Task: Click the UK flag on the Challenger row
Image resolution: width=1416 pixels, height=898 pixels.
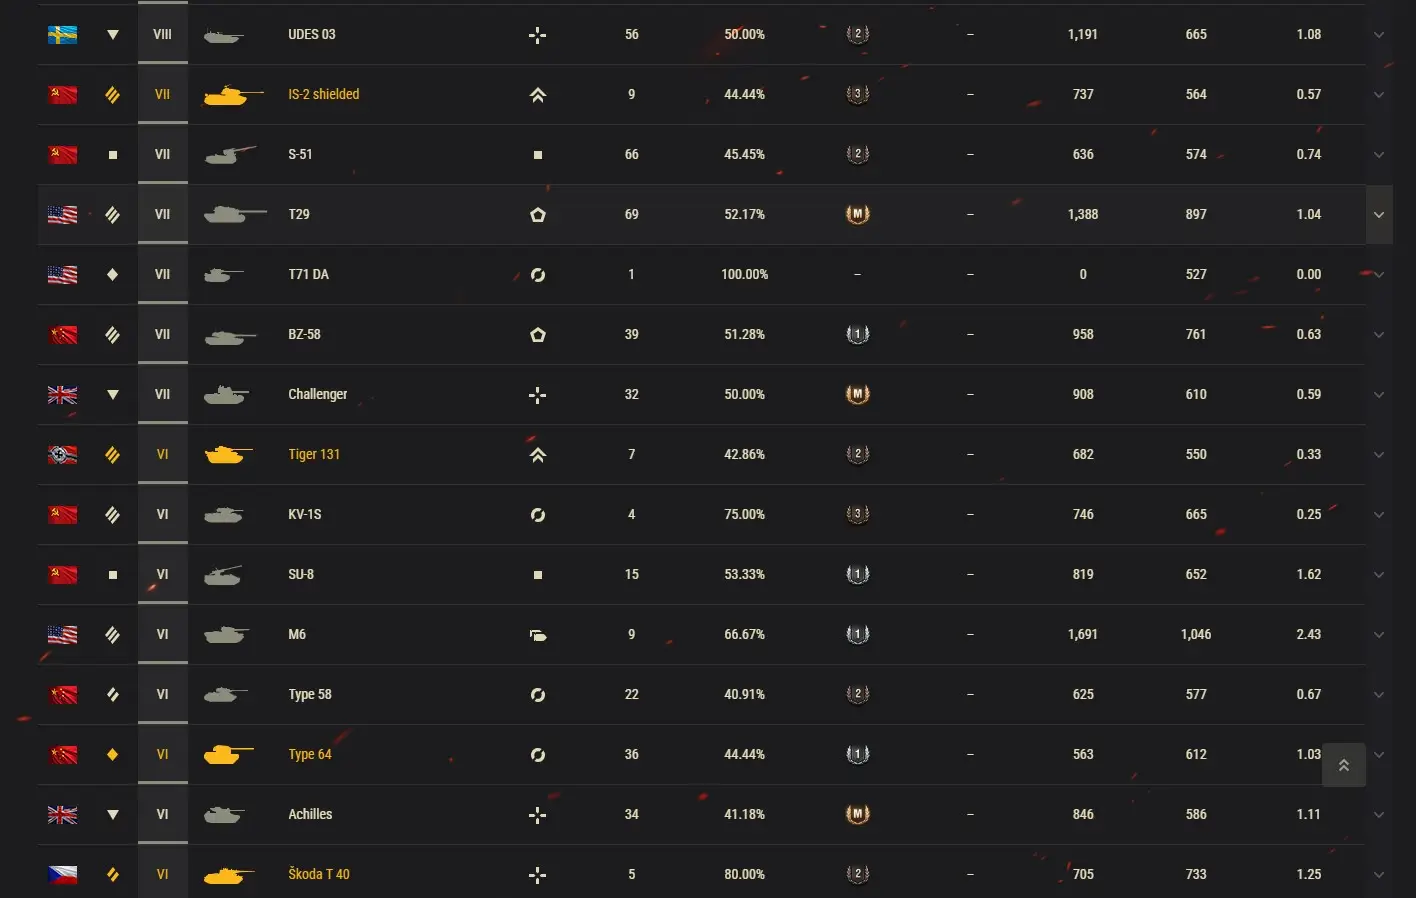Action: pos(62,395)
